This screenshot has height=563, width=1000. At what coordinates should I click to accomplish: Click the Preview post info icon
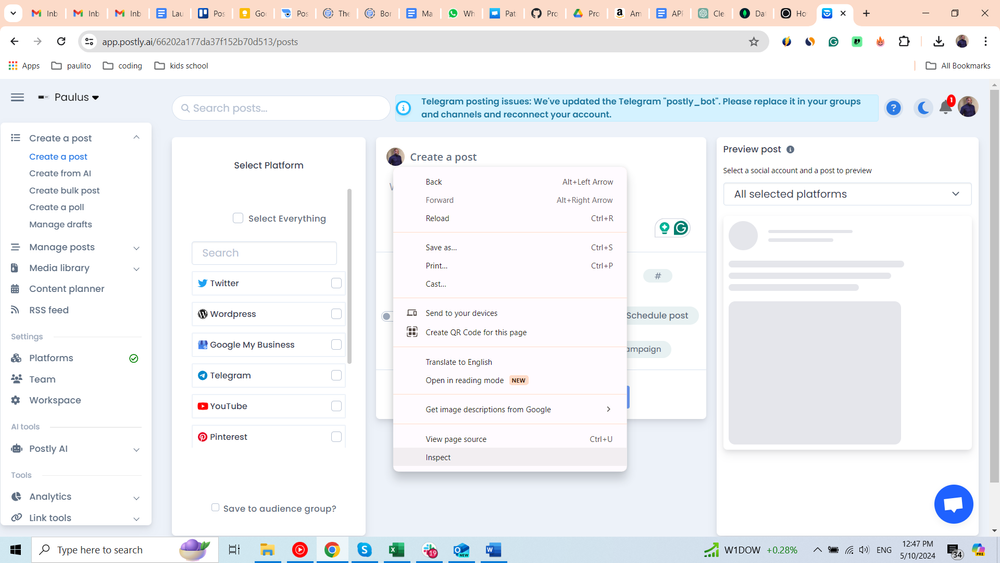pyautogui.click(x=790, y=149)
